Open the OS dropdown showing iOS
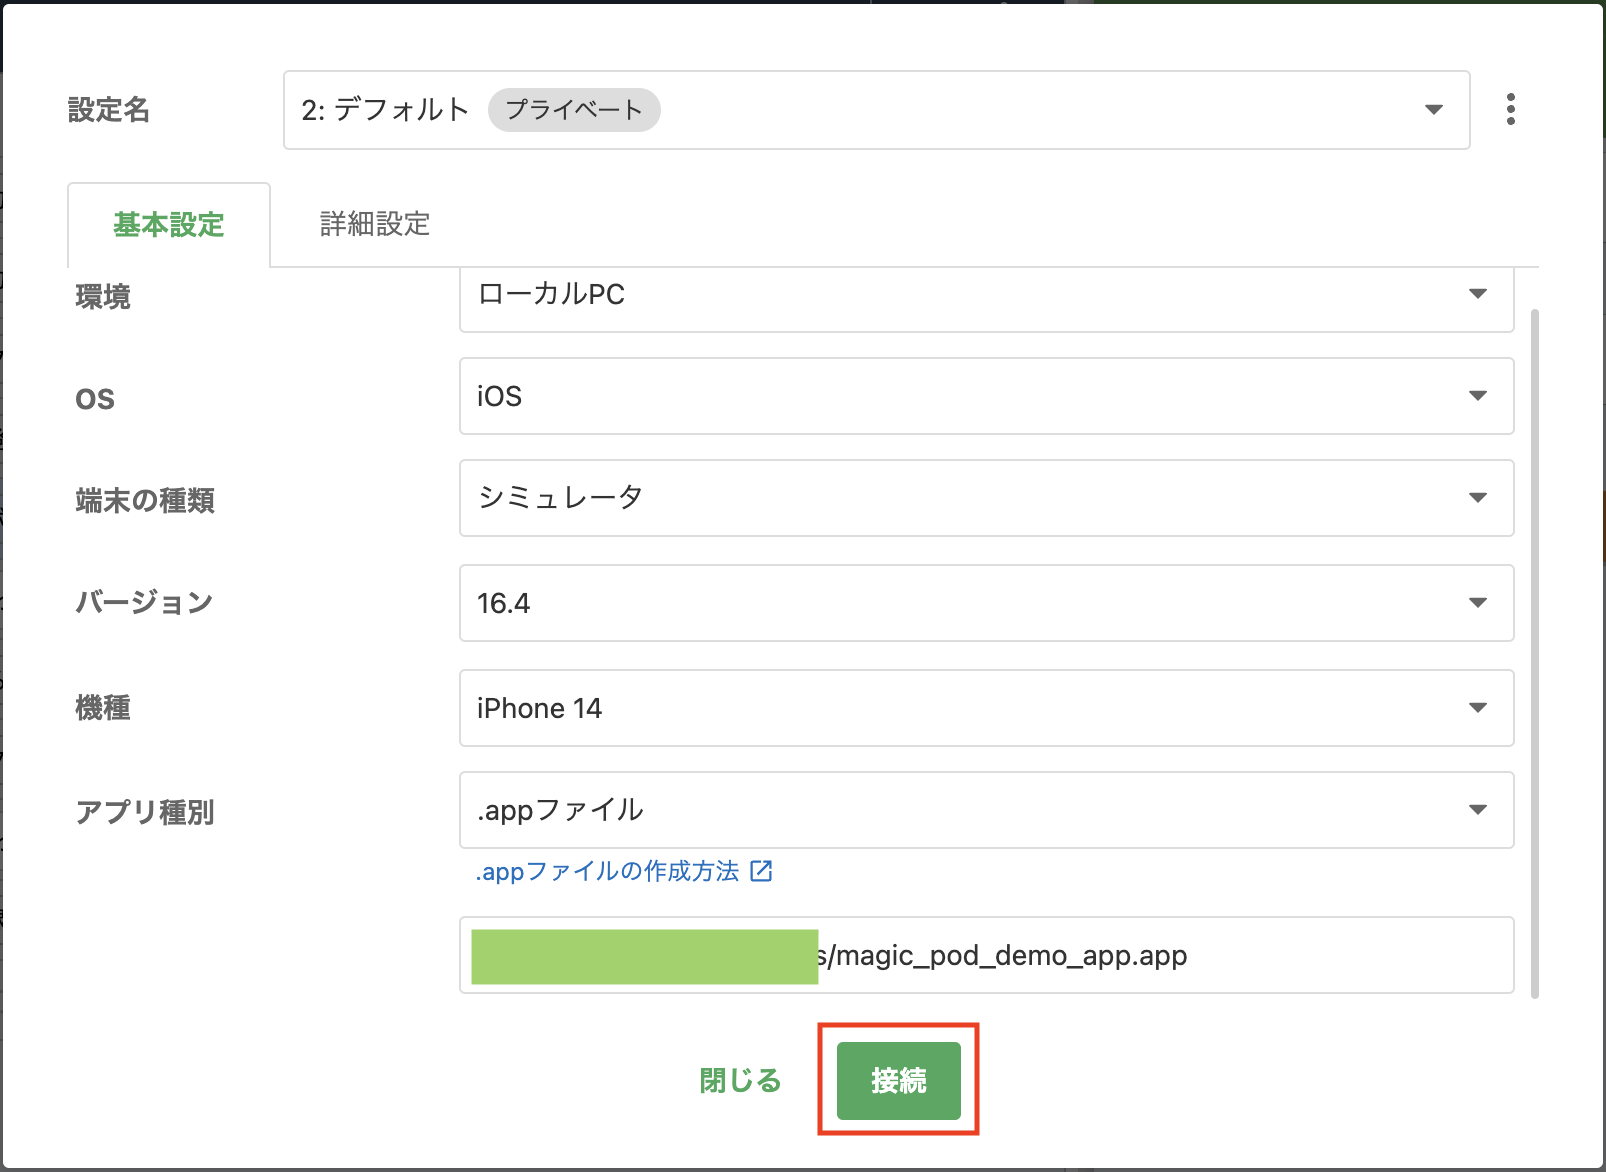 pos(986,396)
